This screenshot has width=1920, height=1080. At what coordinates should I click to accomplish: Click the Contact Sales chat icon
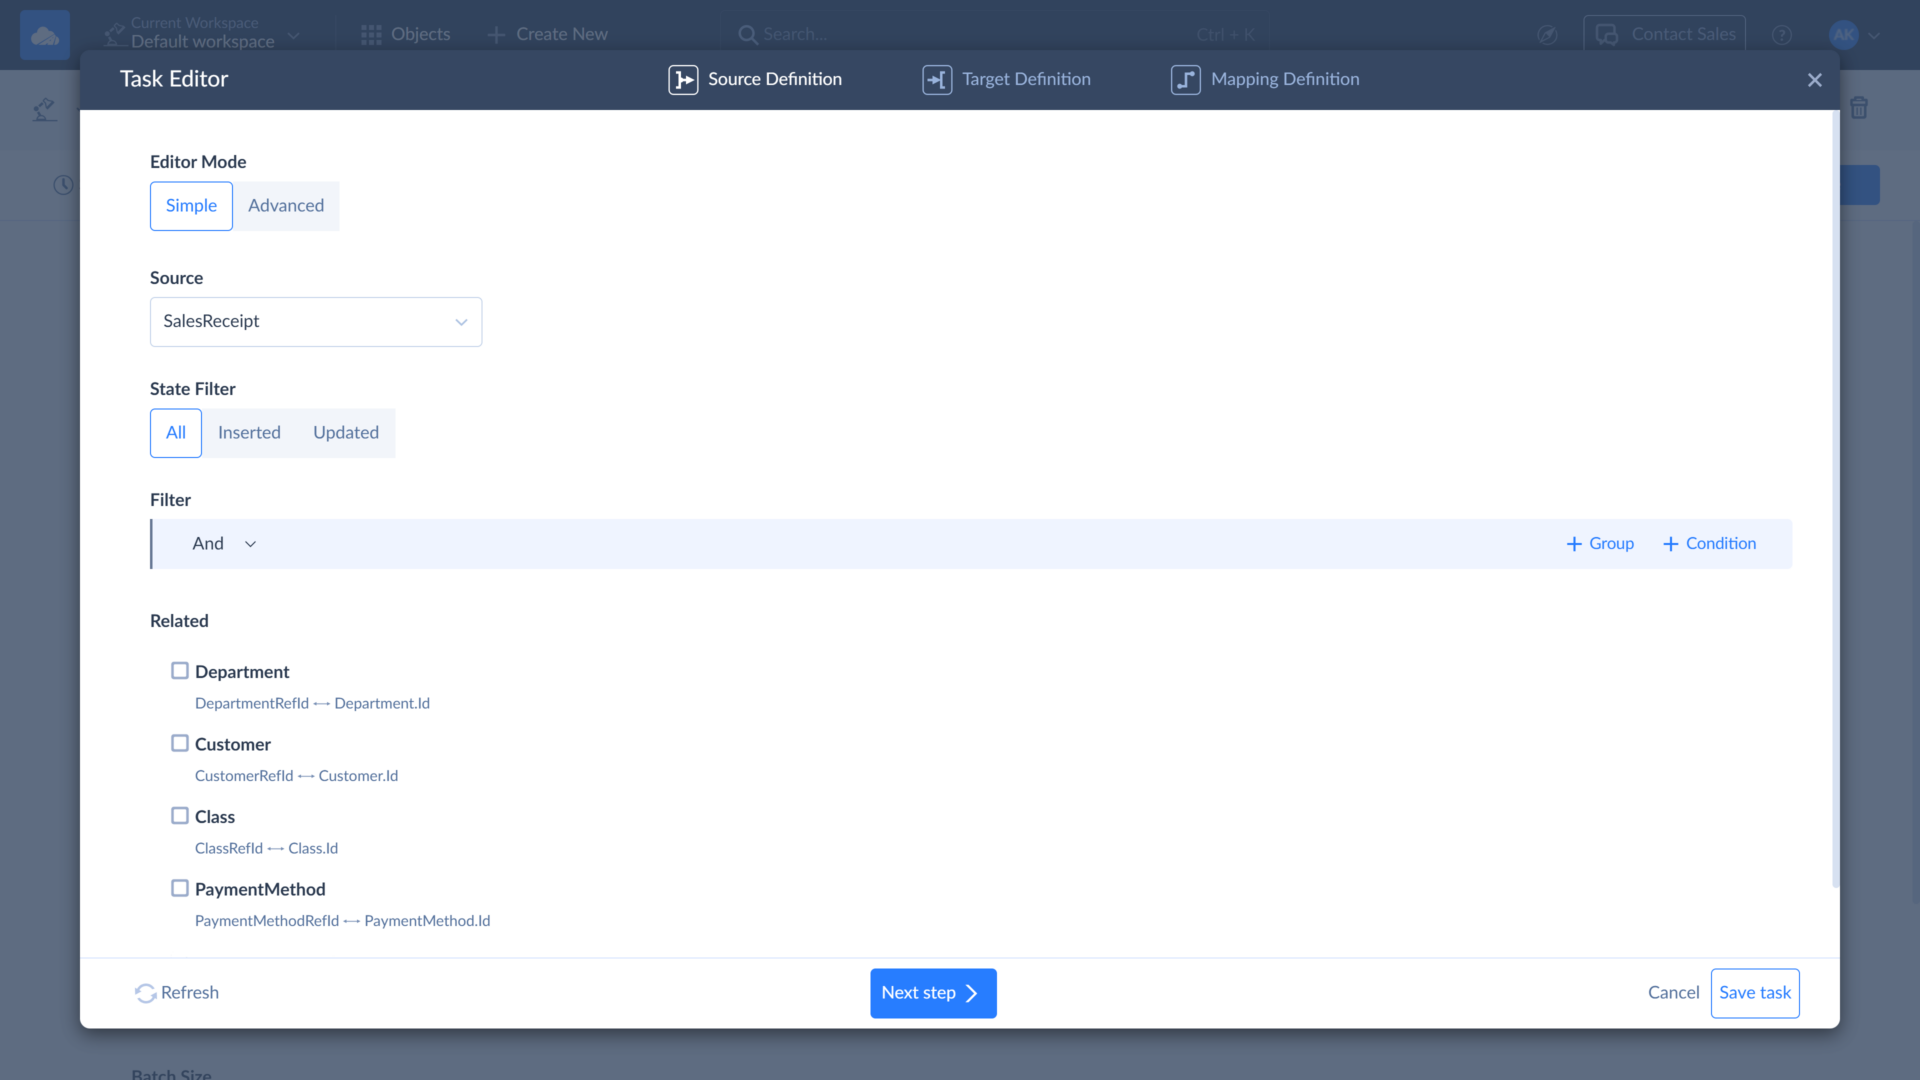(1607, 35)
